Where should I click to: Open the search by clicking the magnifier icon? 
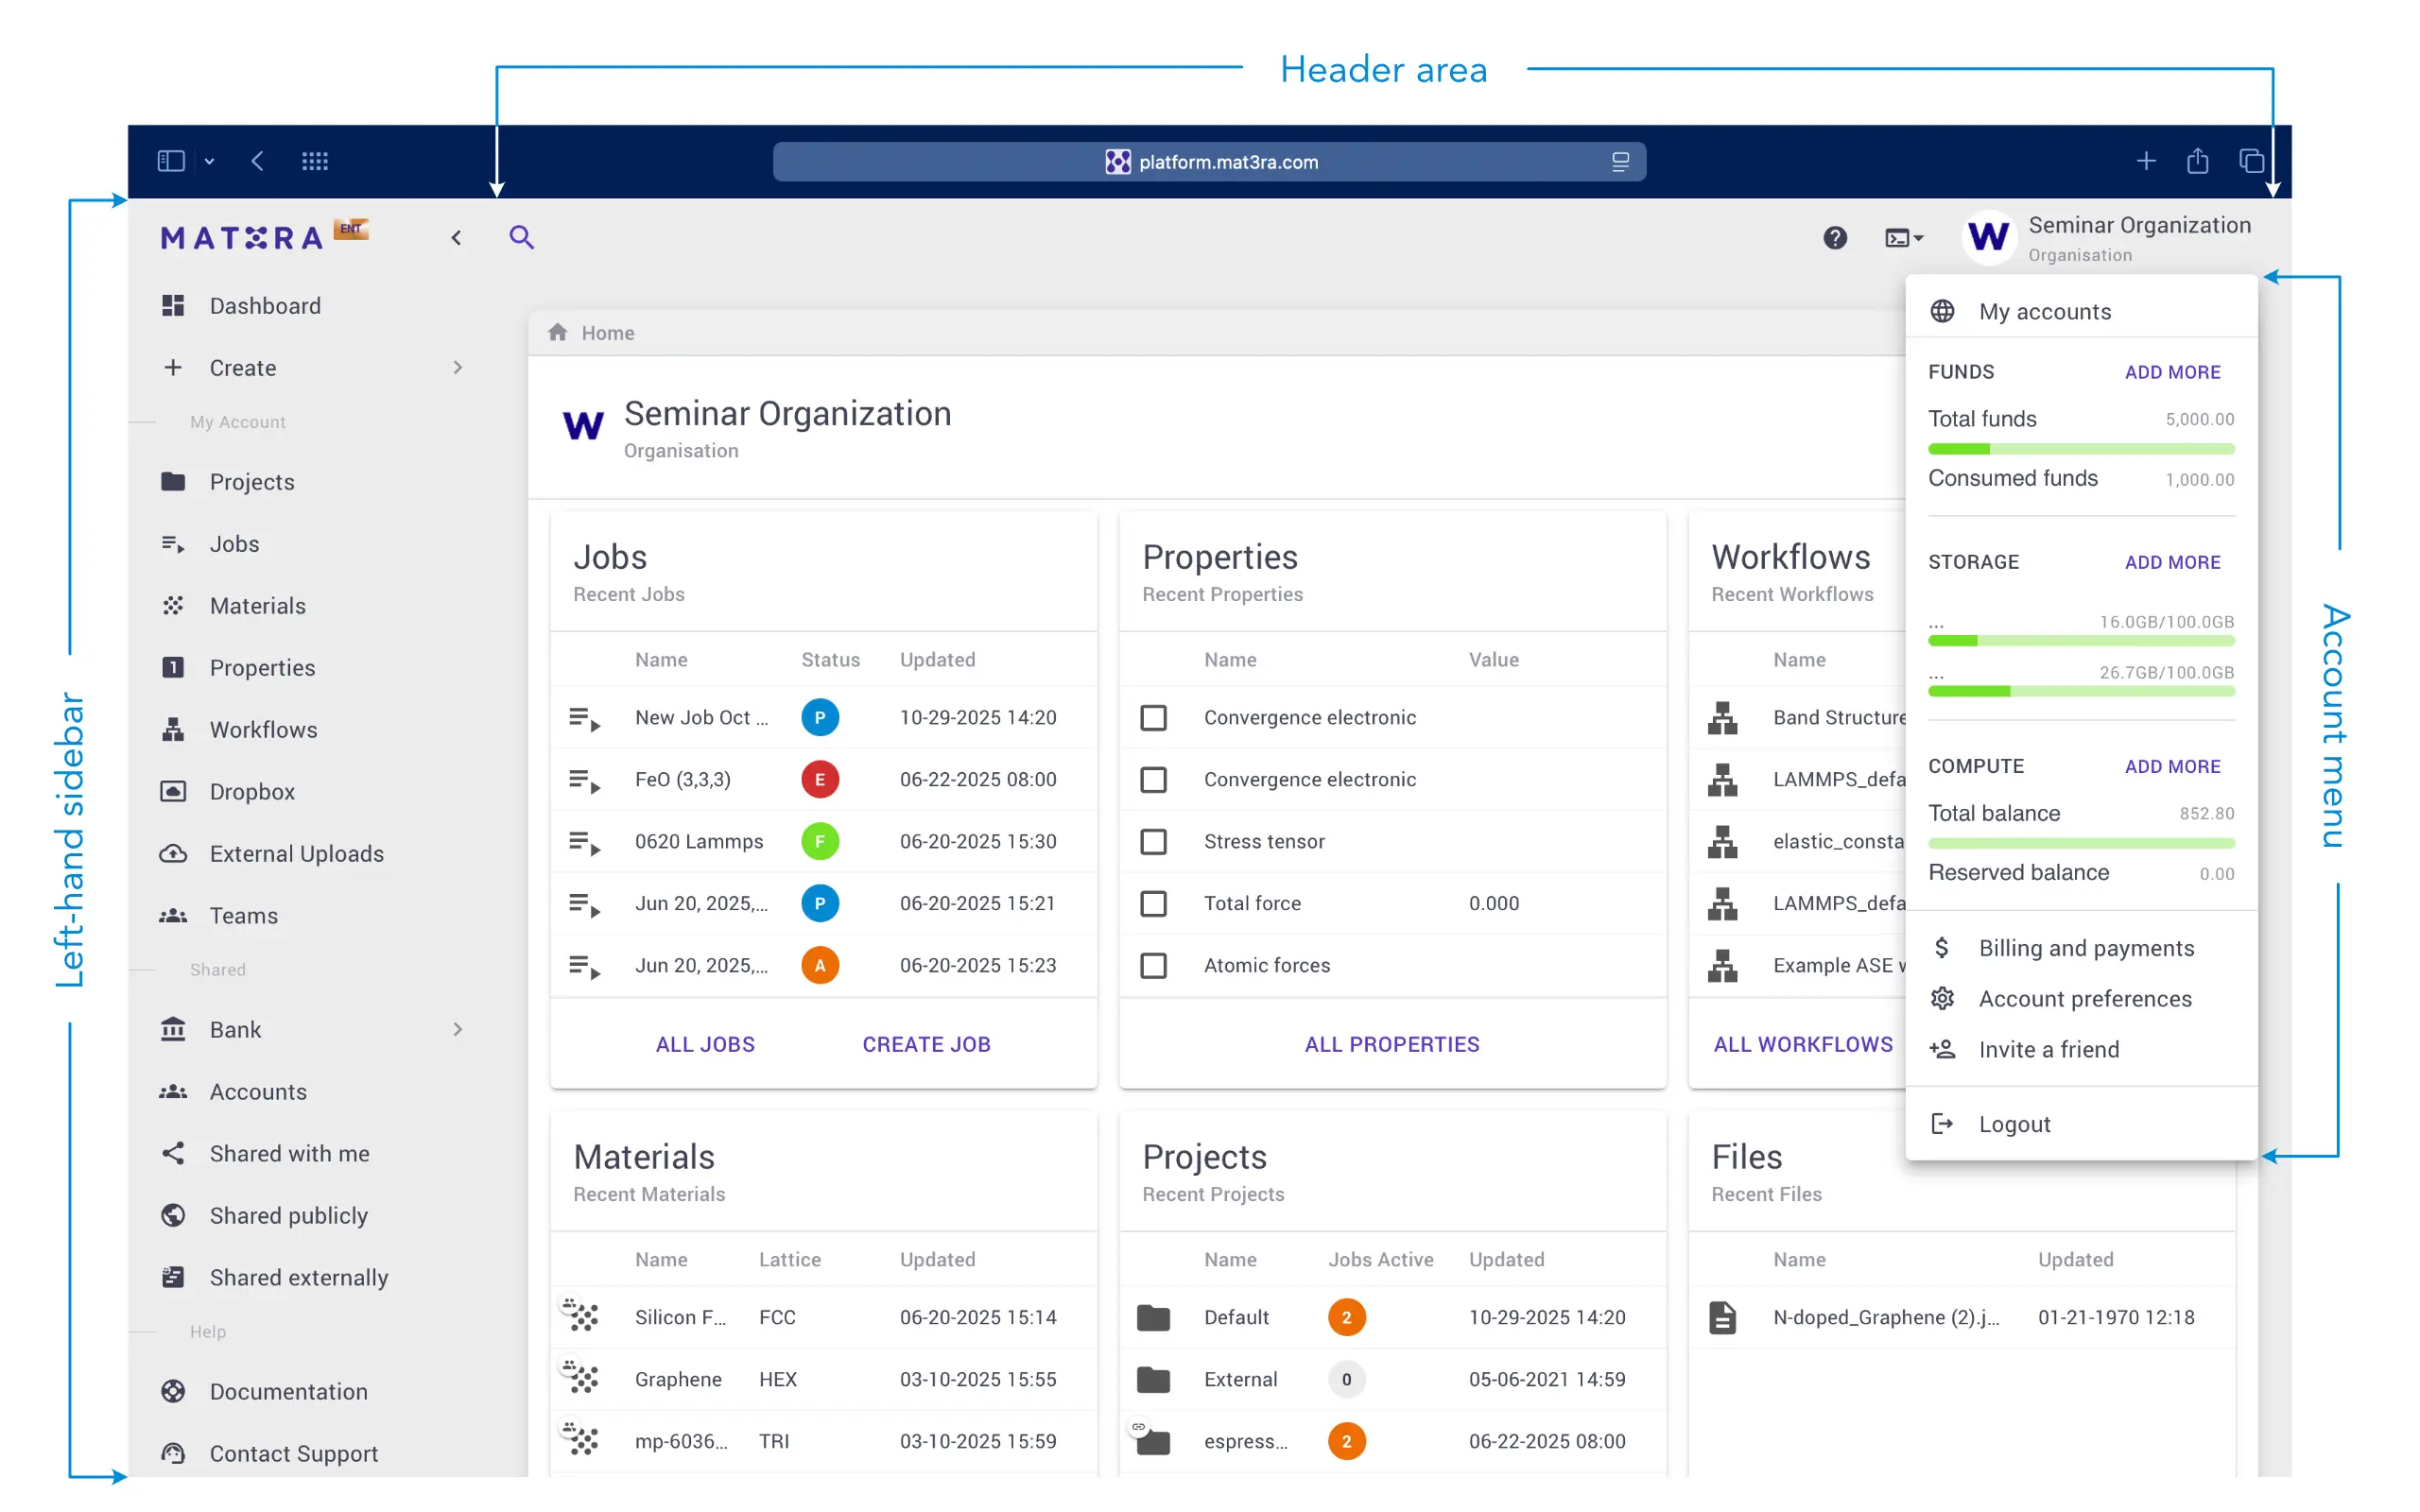click(521, 237)
